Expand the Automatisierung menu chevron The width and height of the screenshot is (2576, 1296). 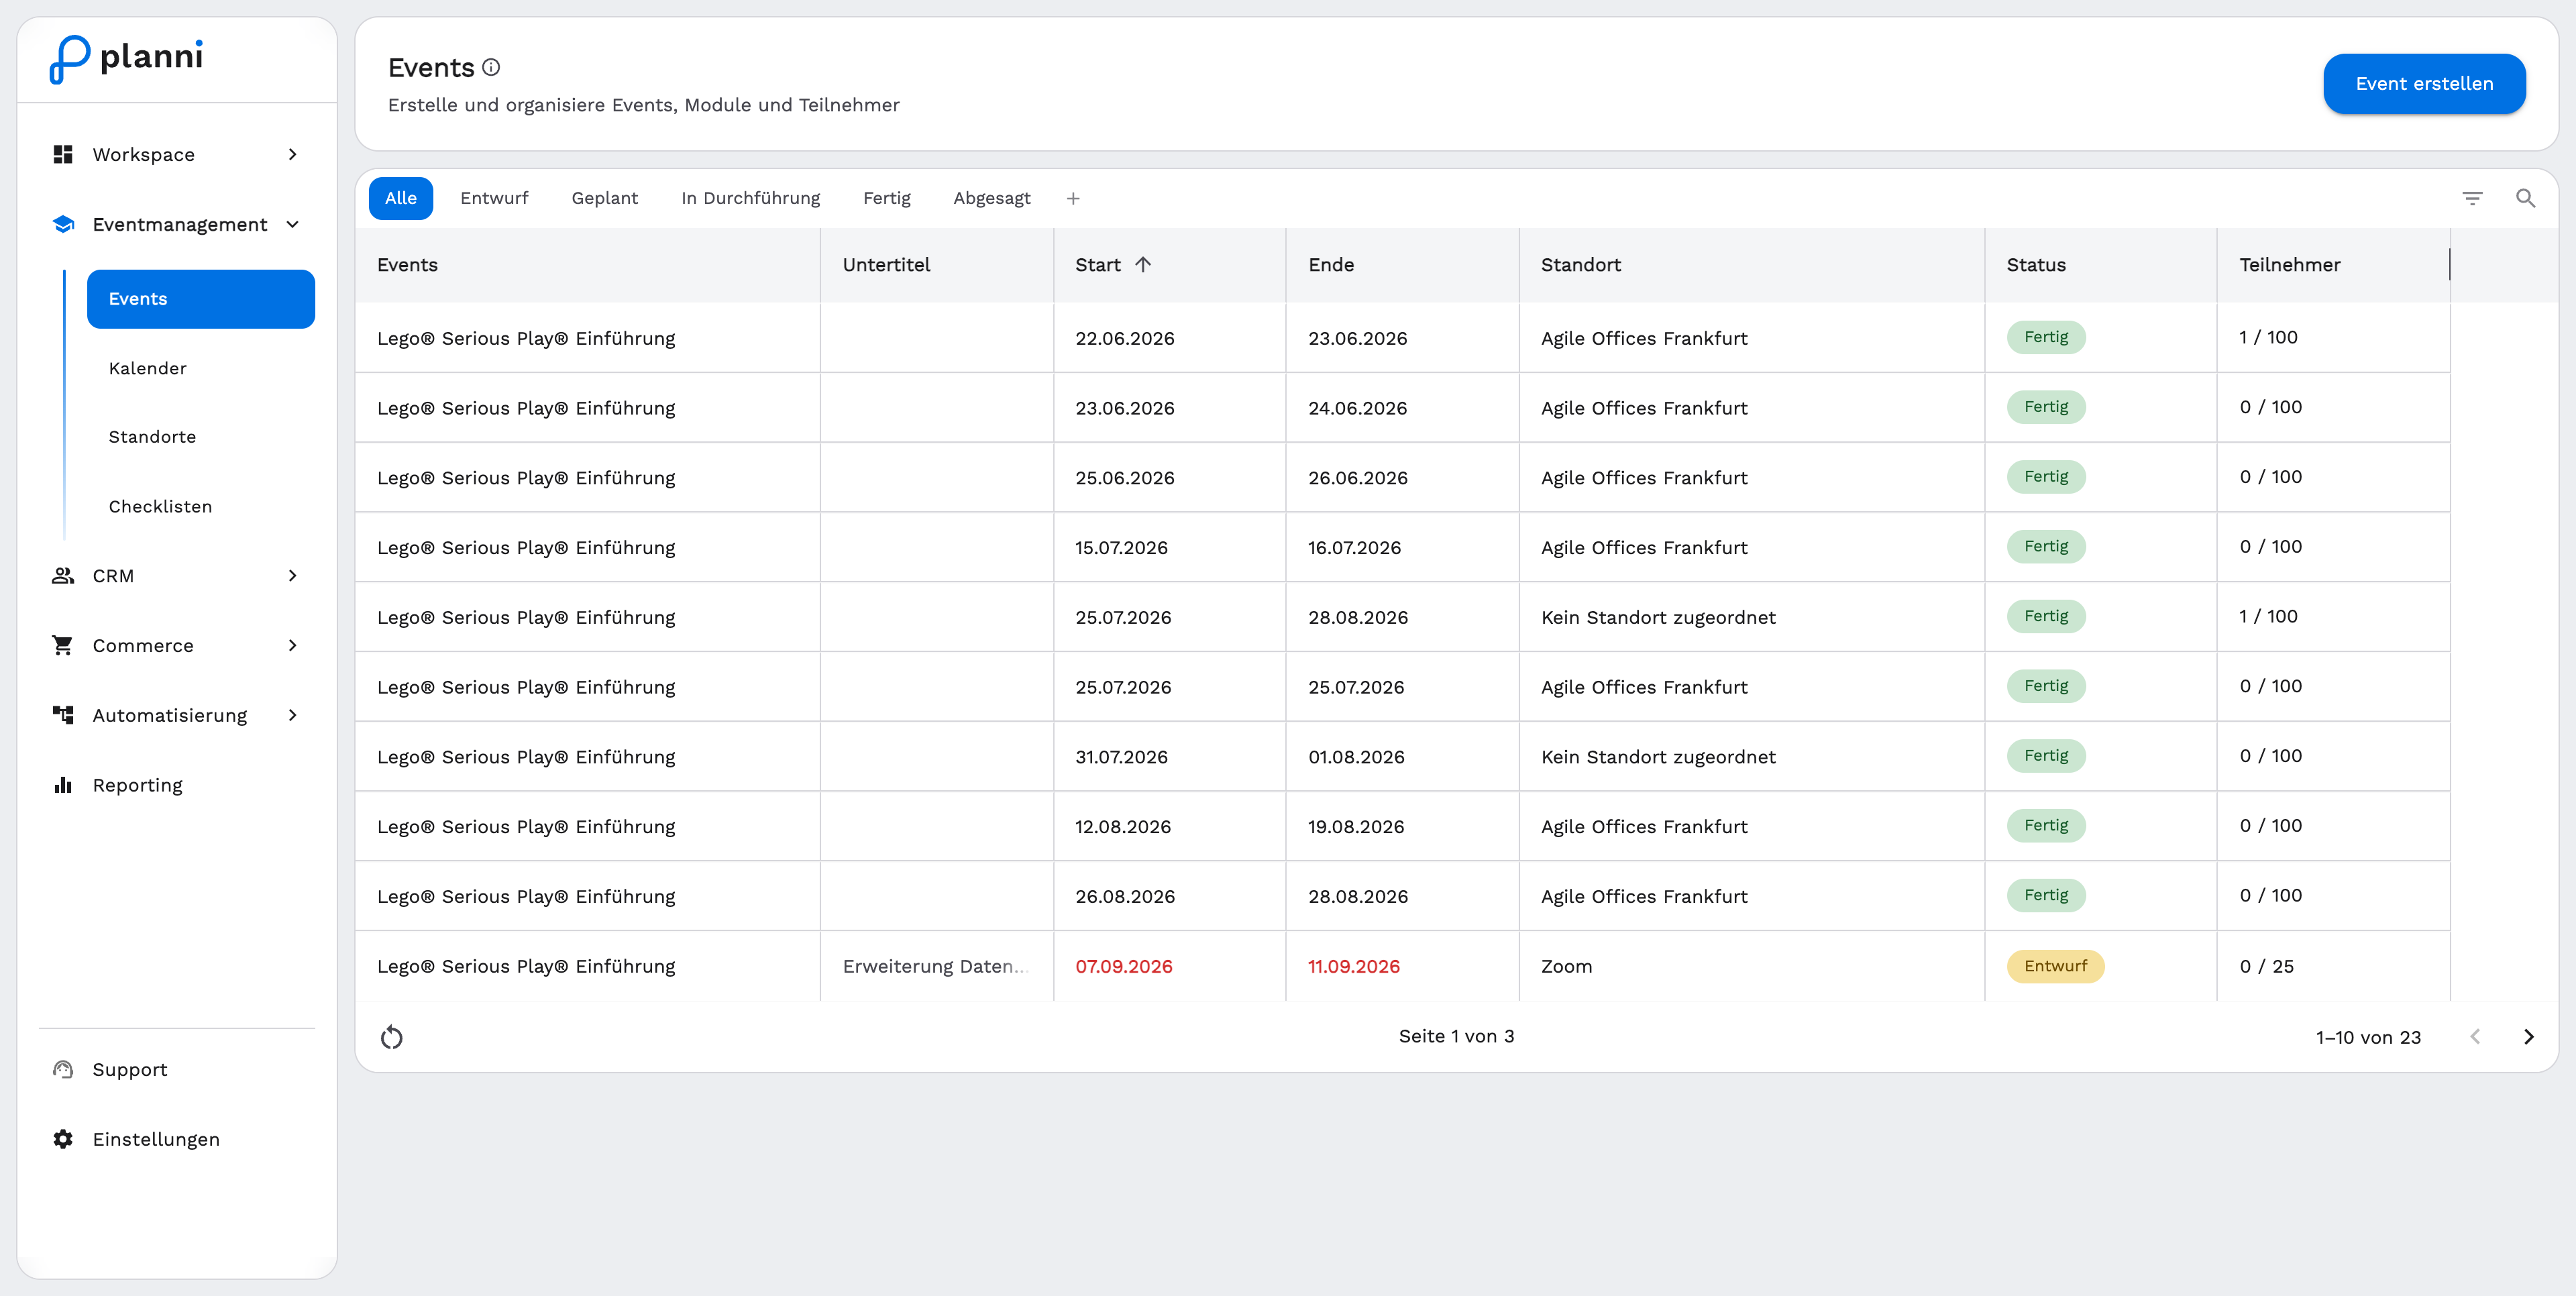coord(292,714)
